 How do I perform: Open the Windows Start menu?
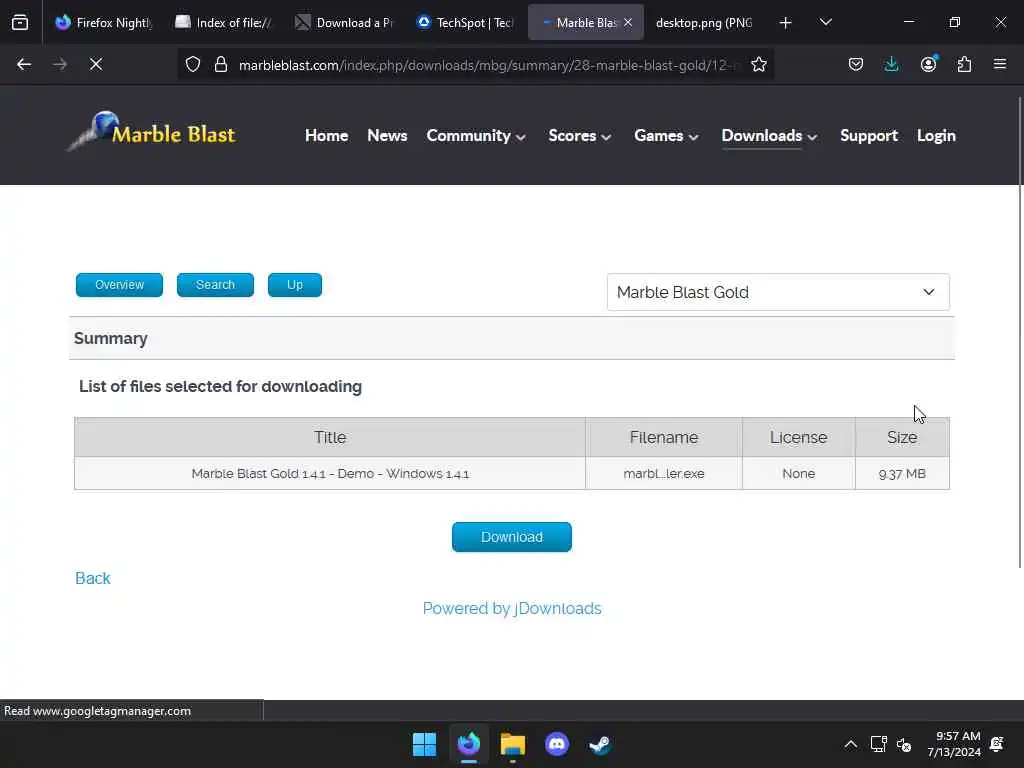coord(424,744)
